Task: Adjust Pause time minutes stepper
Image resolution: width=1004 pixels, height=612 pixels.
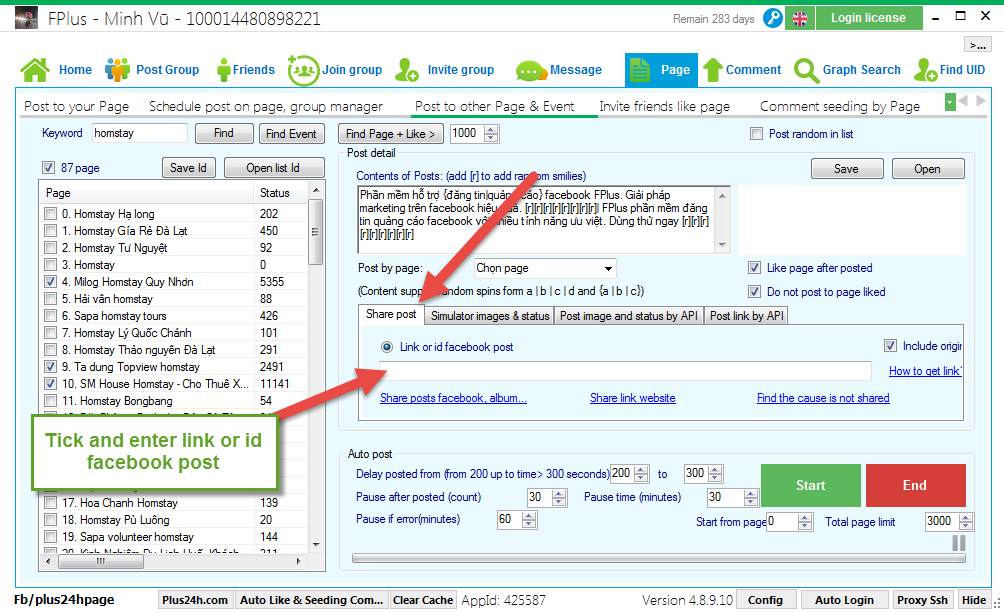Action: (x=751, y=497)
